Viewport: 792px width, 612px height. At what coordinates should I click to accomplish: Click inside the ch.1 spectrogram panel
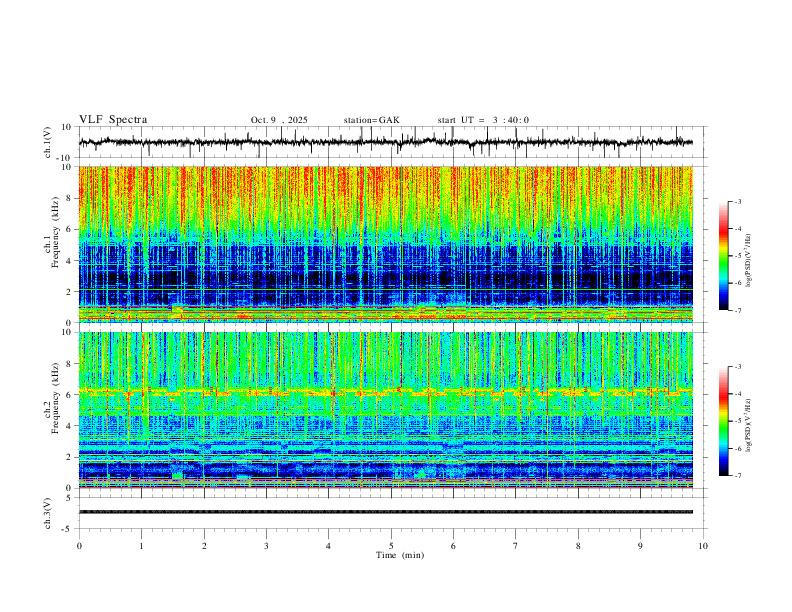tap(385, 244)
